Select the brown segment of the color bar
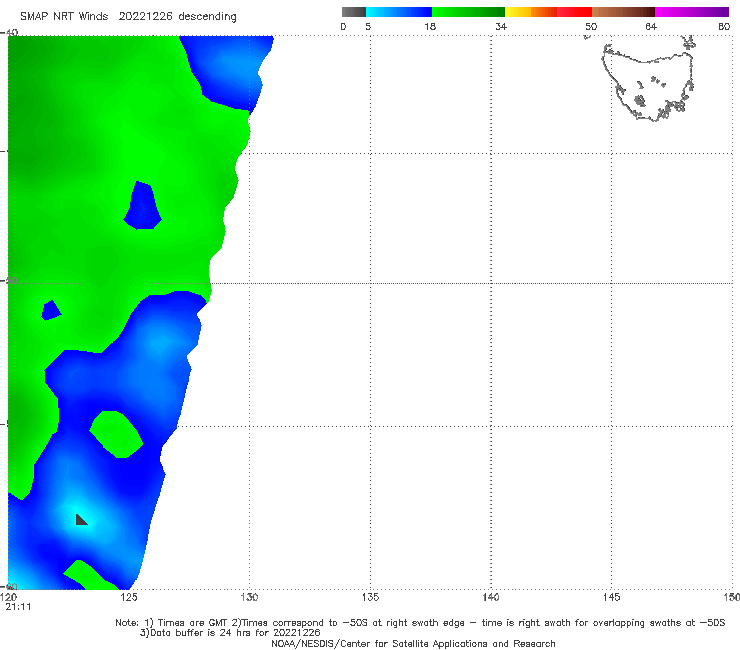 [x=623, y=12]
